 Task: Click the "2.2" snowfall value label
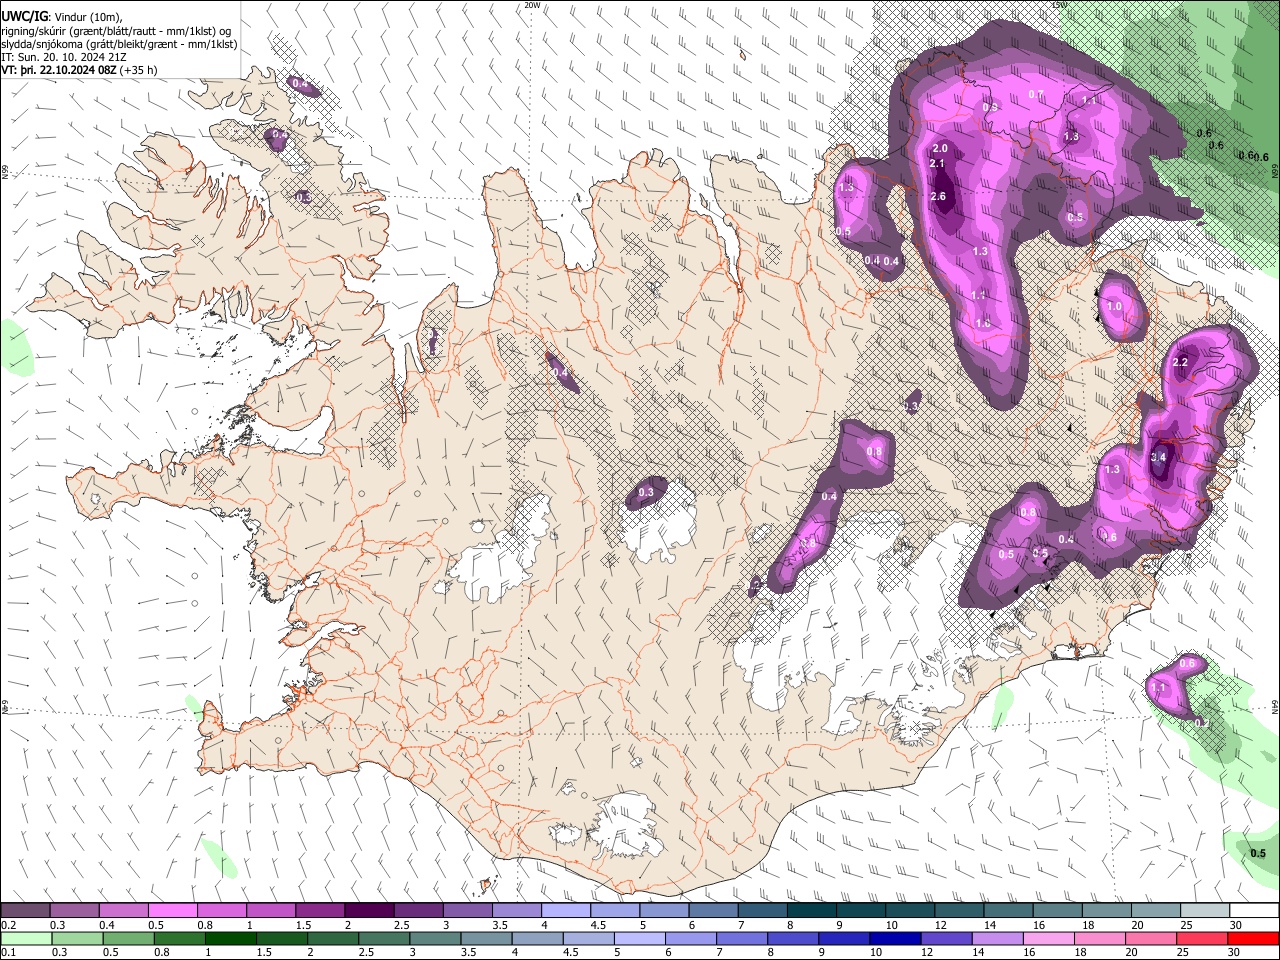[1180, 363]
